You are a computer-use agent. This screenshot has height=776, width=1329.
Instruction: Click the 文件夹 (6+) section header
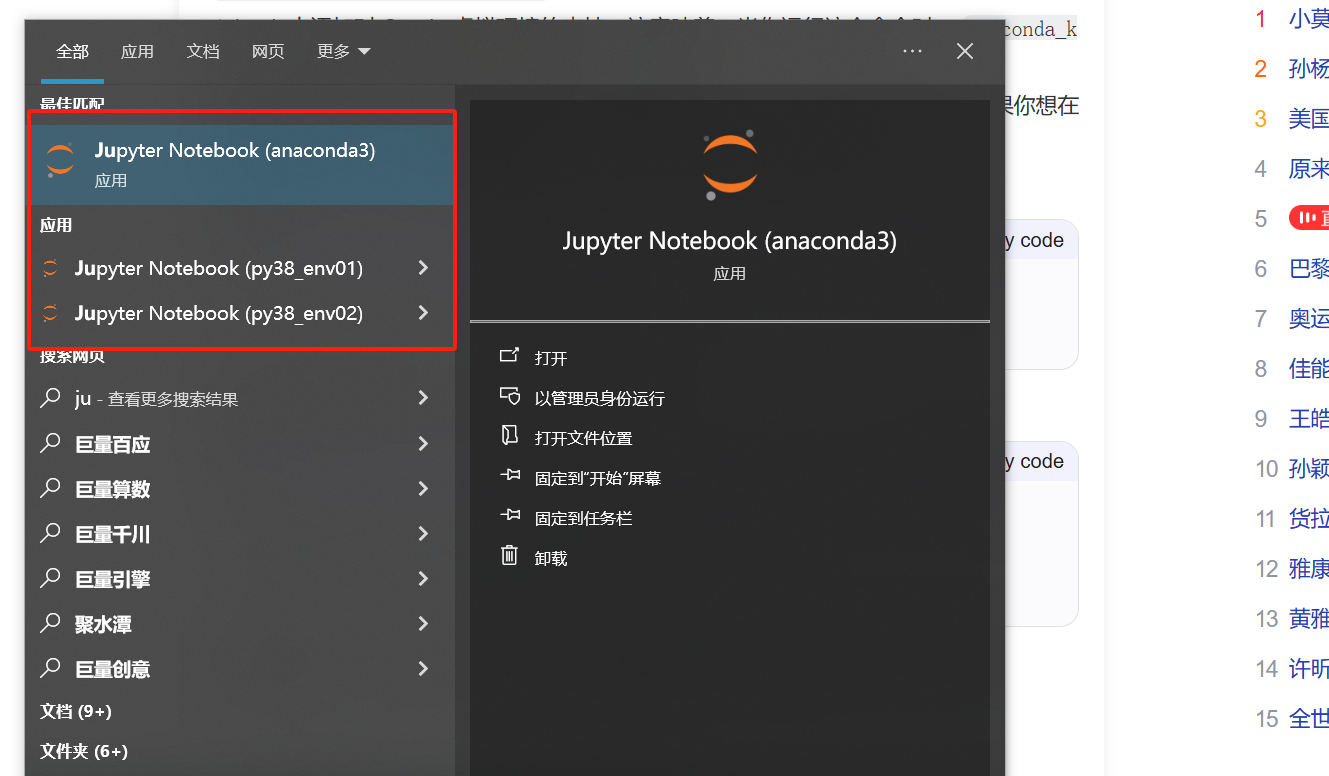point(84,751)
